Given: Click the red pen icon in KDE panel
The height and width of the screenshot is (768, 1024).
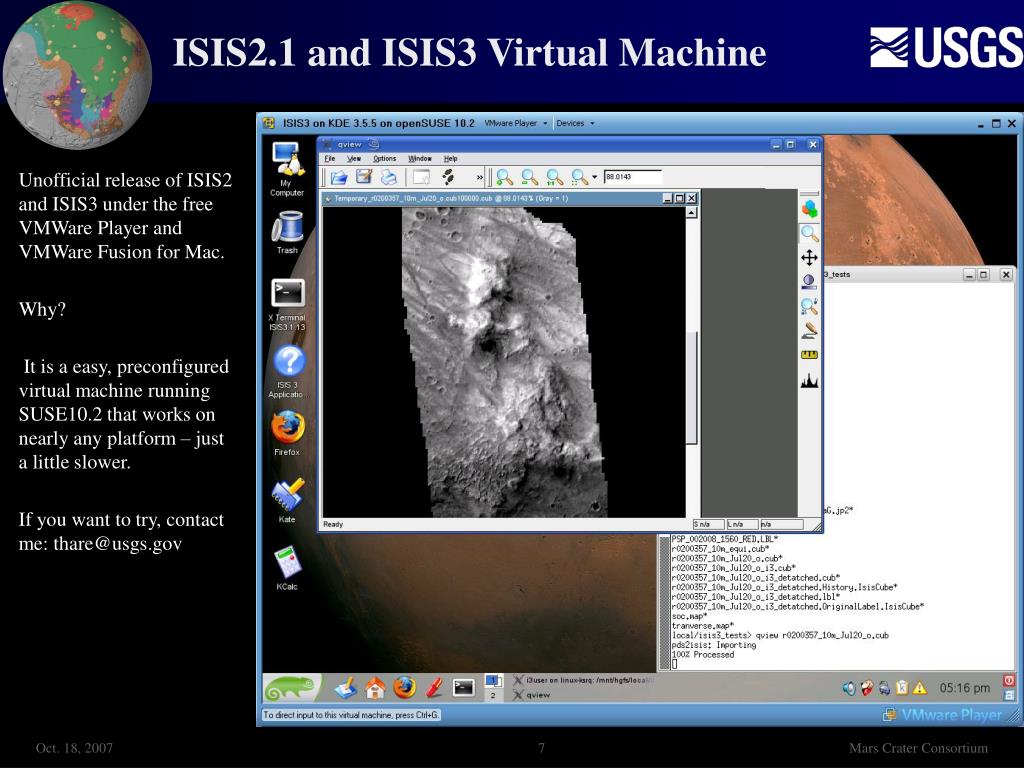Looking at the screenshot, I should [434, 688].
